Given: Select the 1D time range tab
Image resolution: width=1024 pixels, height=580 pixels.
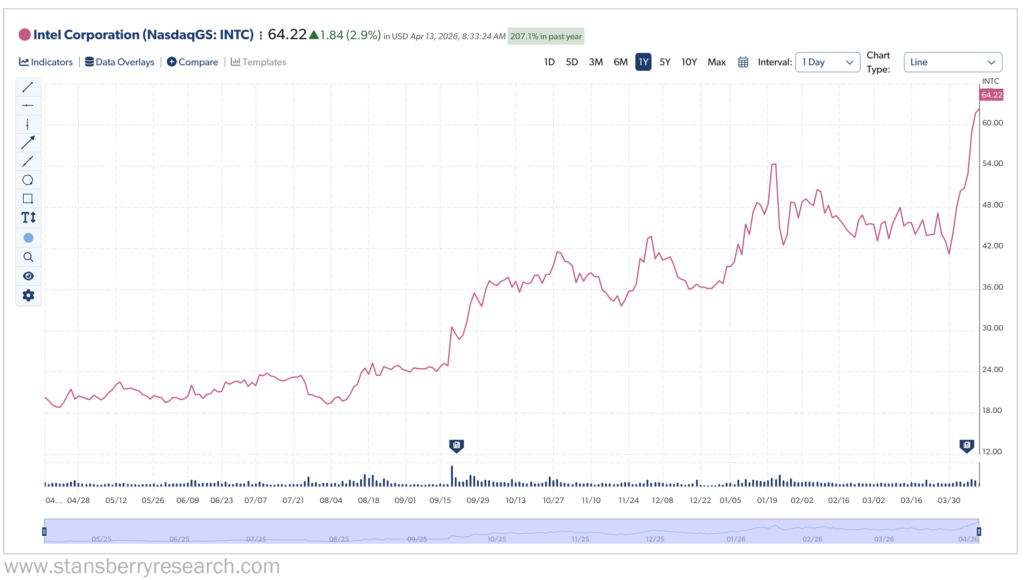Looking at the screenshot, I should [x=548, y=62].
